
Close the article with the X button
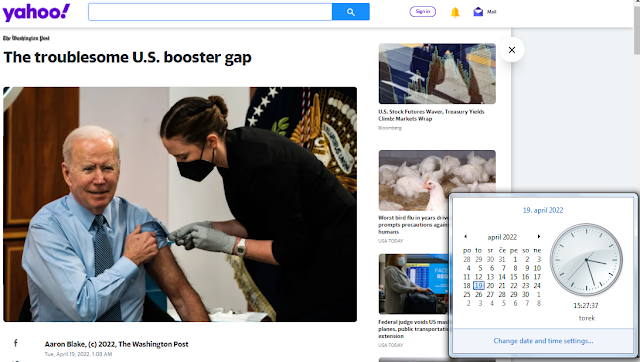(x=511, y=50)
